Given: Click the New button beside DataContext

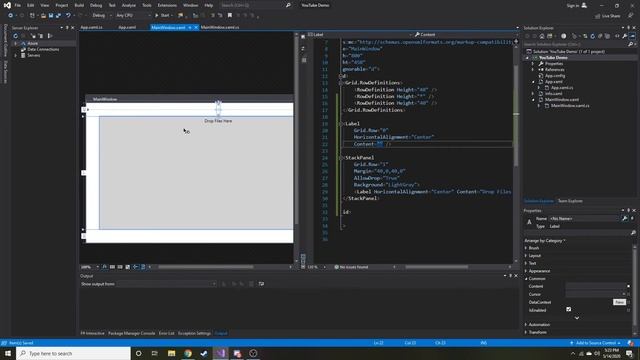Looking at the screenshot, I should point(619,302).
